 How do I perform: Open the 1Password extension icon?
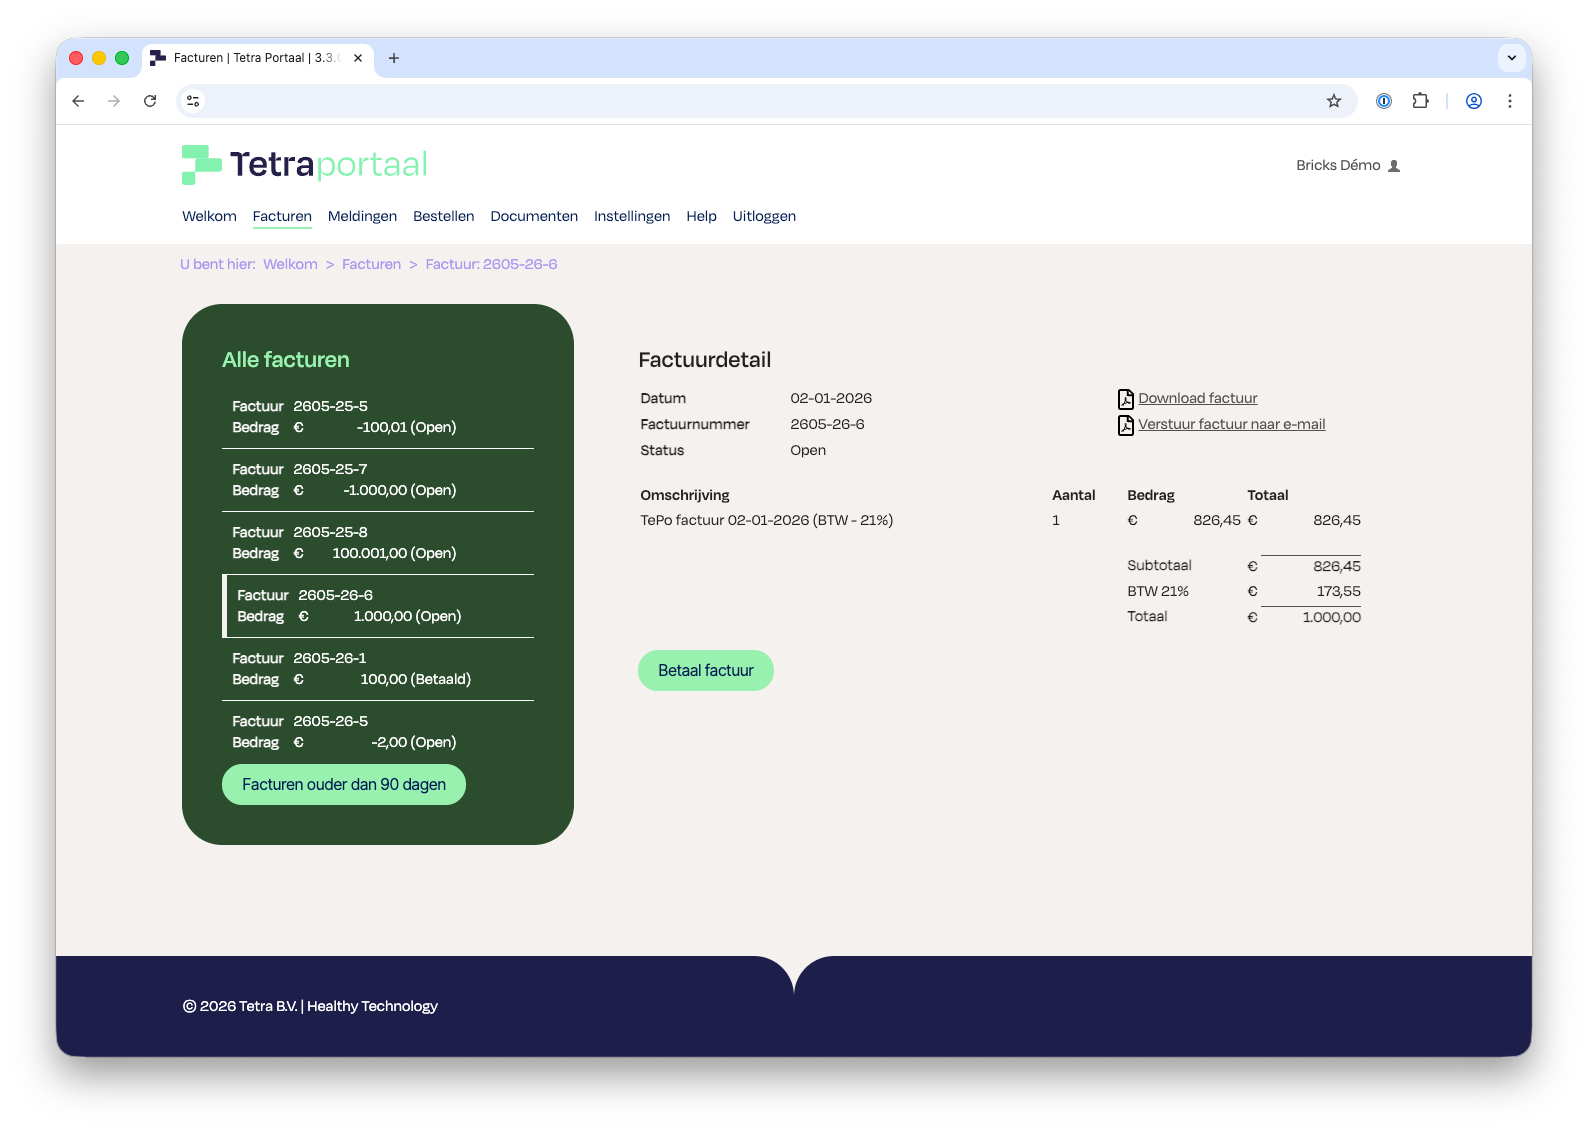1383,101
